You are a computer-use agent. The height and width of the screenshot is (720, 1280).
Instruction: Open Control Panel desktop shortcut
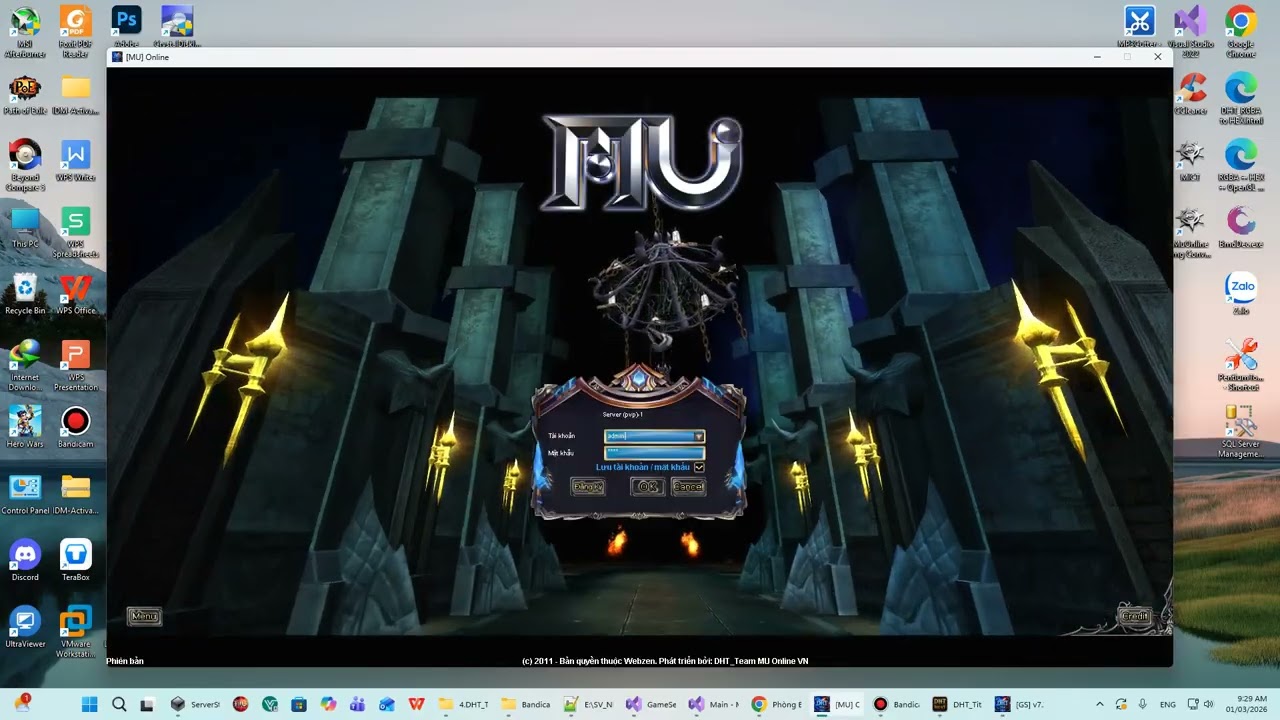25,494
